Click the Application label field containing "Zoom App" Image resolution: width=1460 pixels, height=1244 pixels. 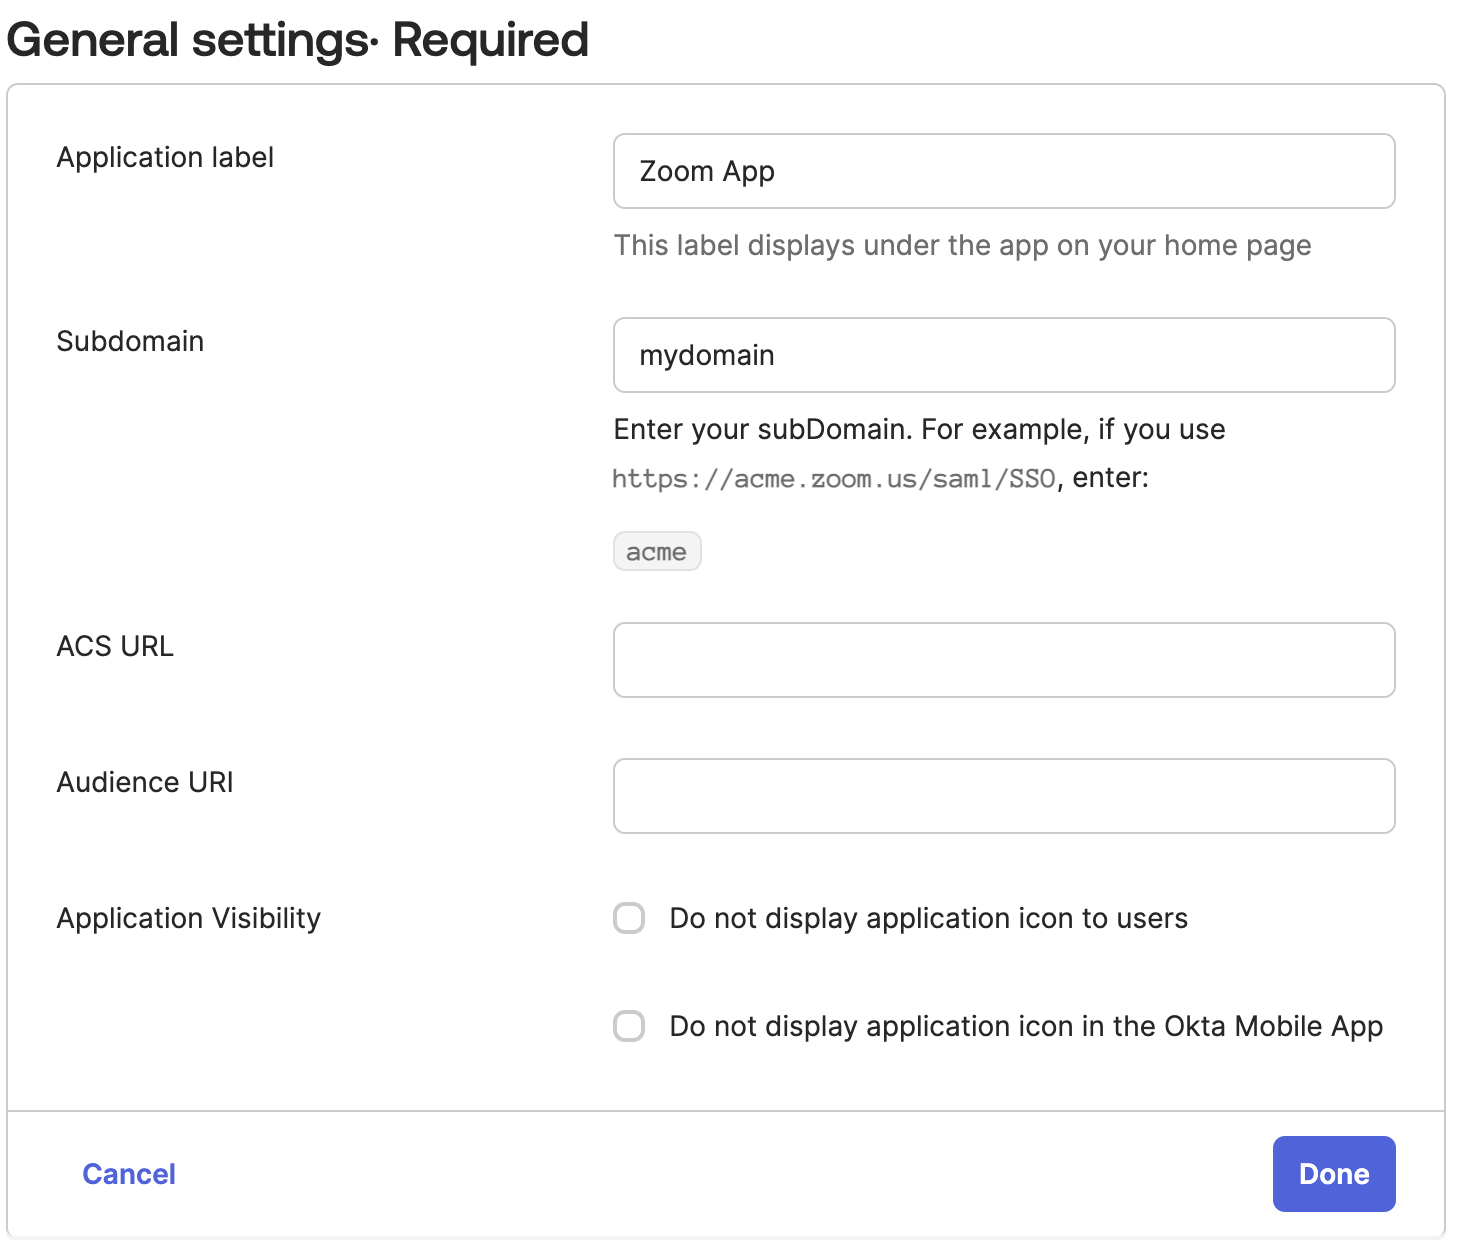[1003, 171]
